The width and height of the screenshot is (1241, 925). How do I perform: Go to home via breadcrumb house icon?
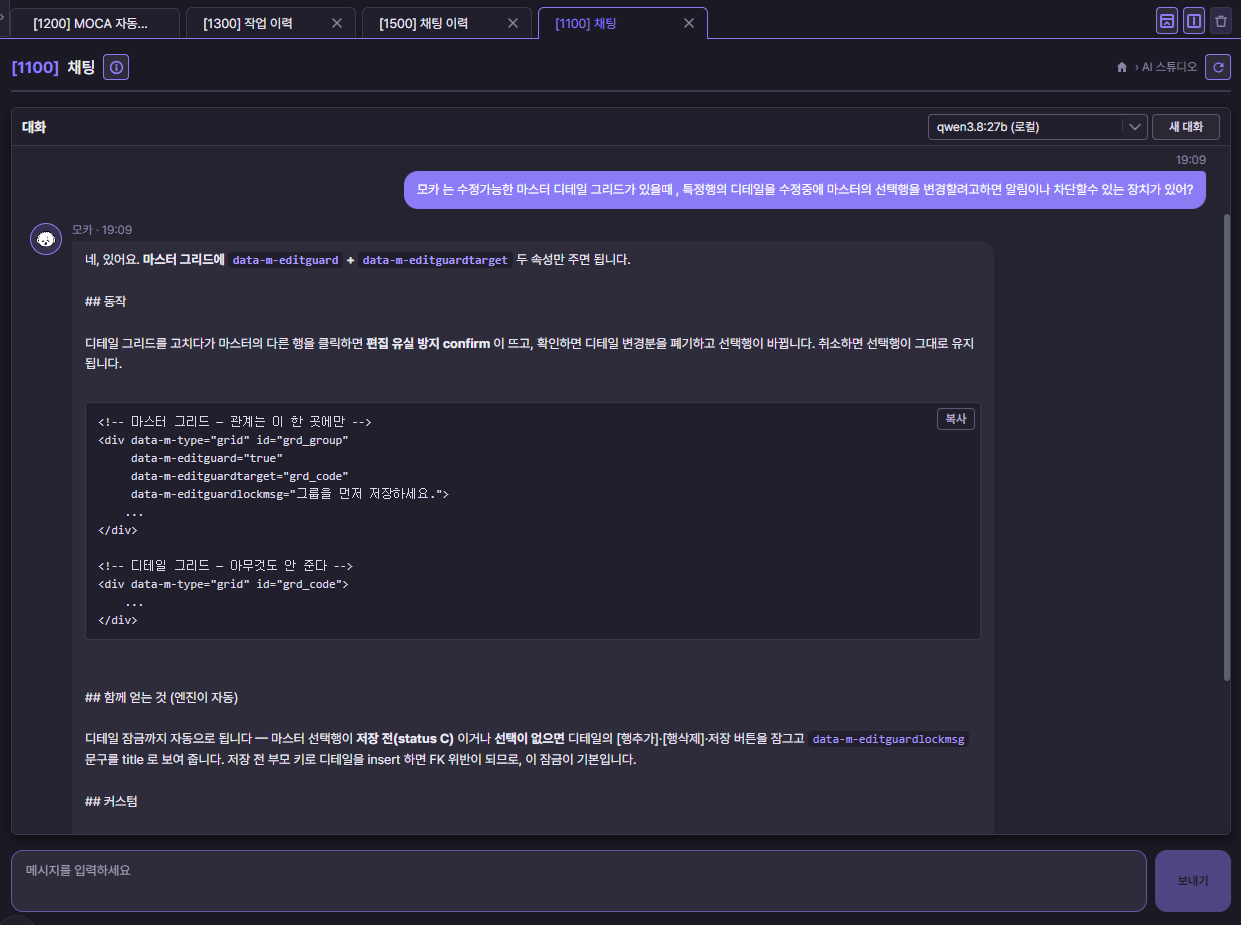pyautogui.click(x=1122, y=67)
